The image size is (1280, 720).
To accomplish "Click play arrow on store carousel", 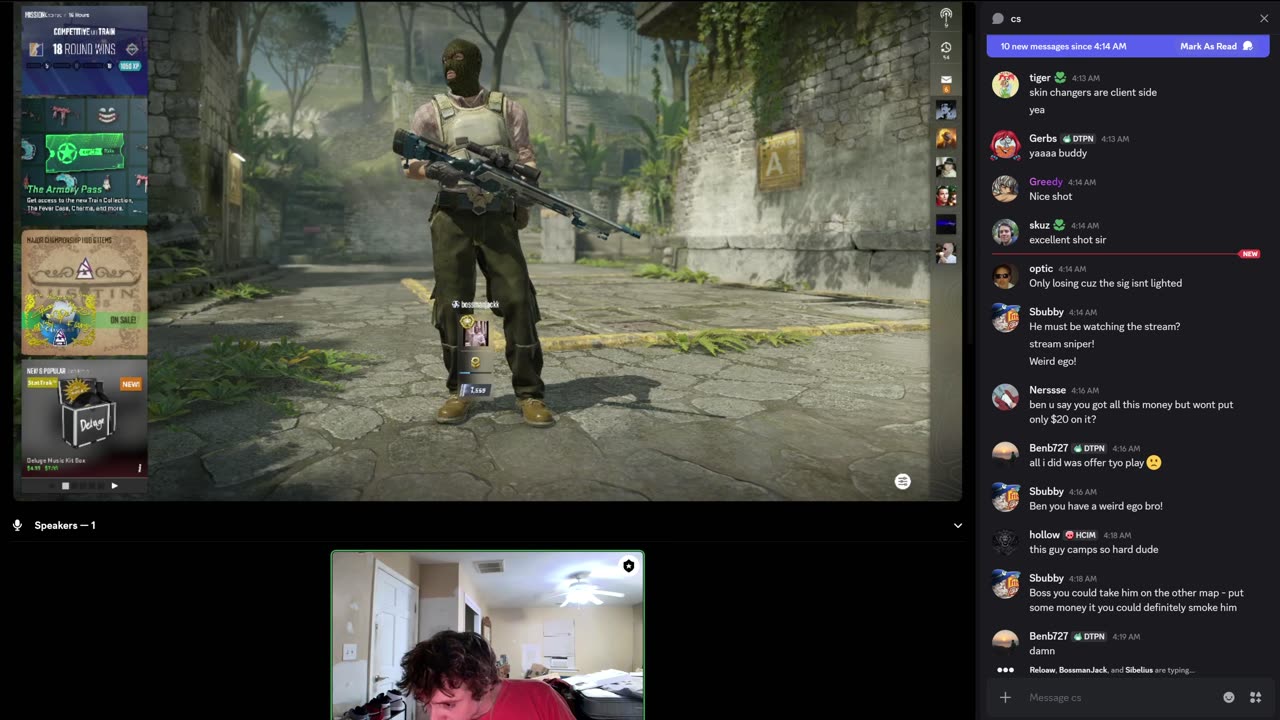I will (114, 486).
